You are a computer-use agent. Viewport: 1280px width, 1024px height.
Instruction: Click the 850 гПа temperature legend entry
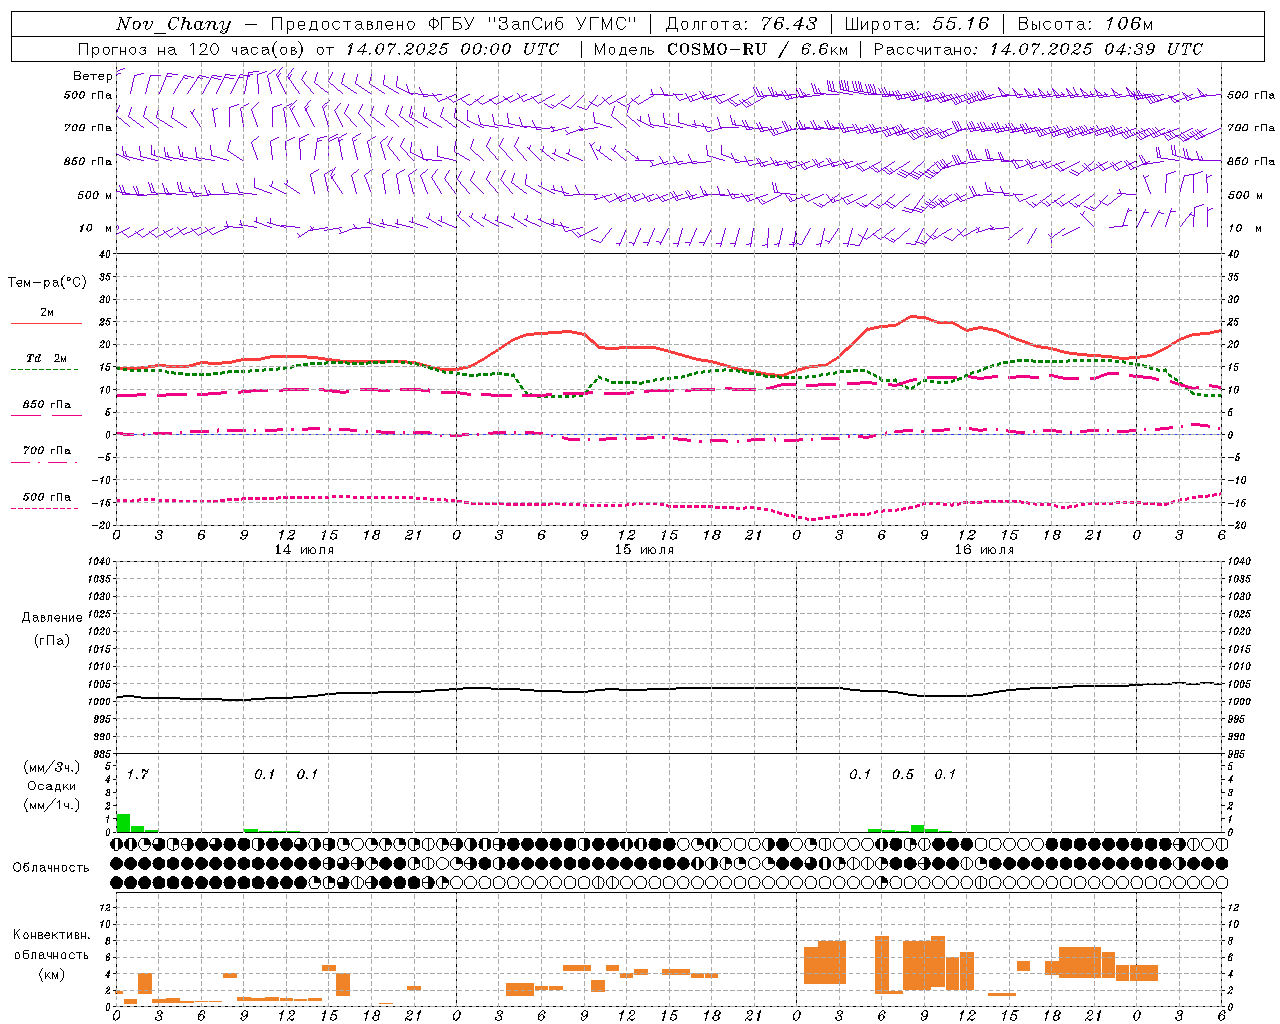(x=47, y=405)
